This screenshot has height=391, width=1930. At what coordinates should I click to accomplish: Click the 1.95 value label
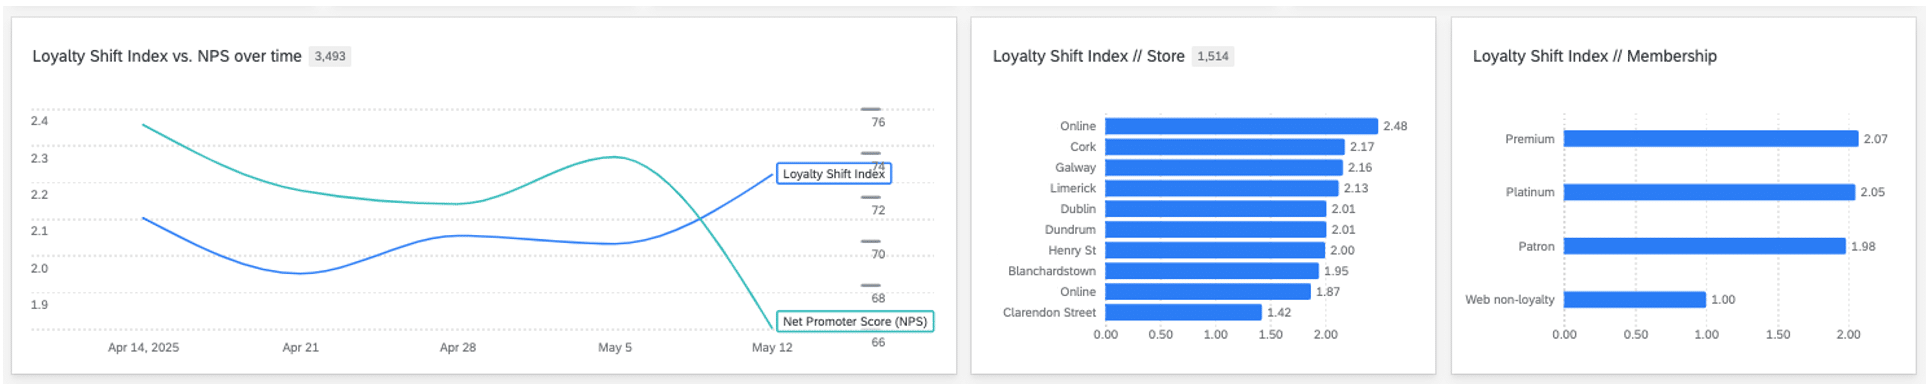pyautogui.click(x=1336, y=271)
